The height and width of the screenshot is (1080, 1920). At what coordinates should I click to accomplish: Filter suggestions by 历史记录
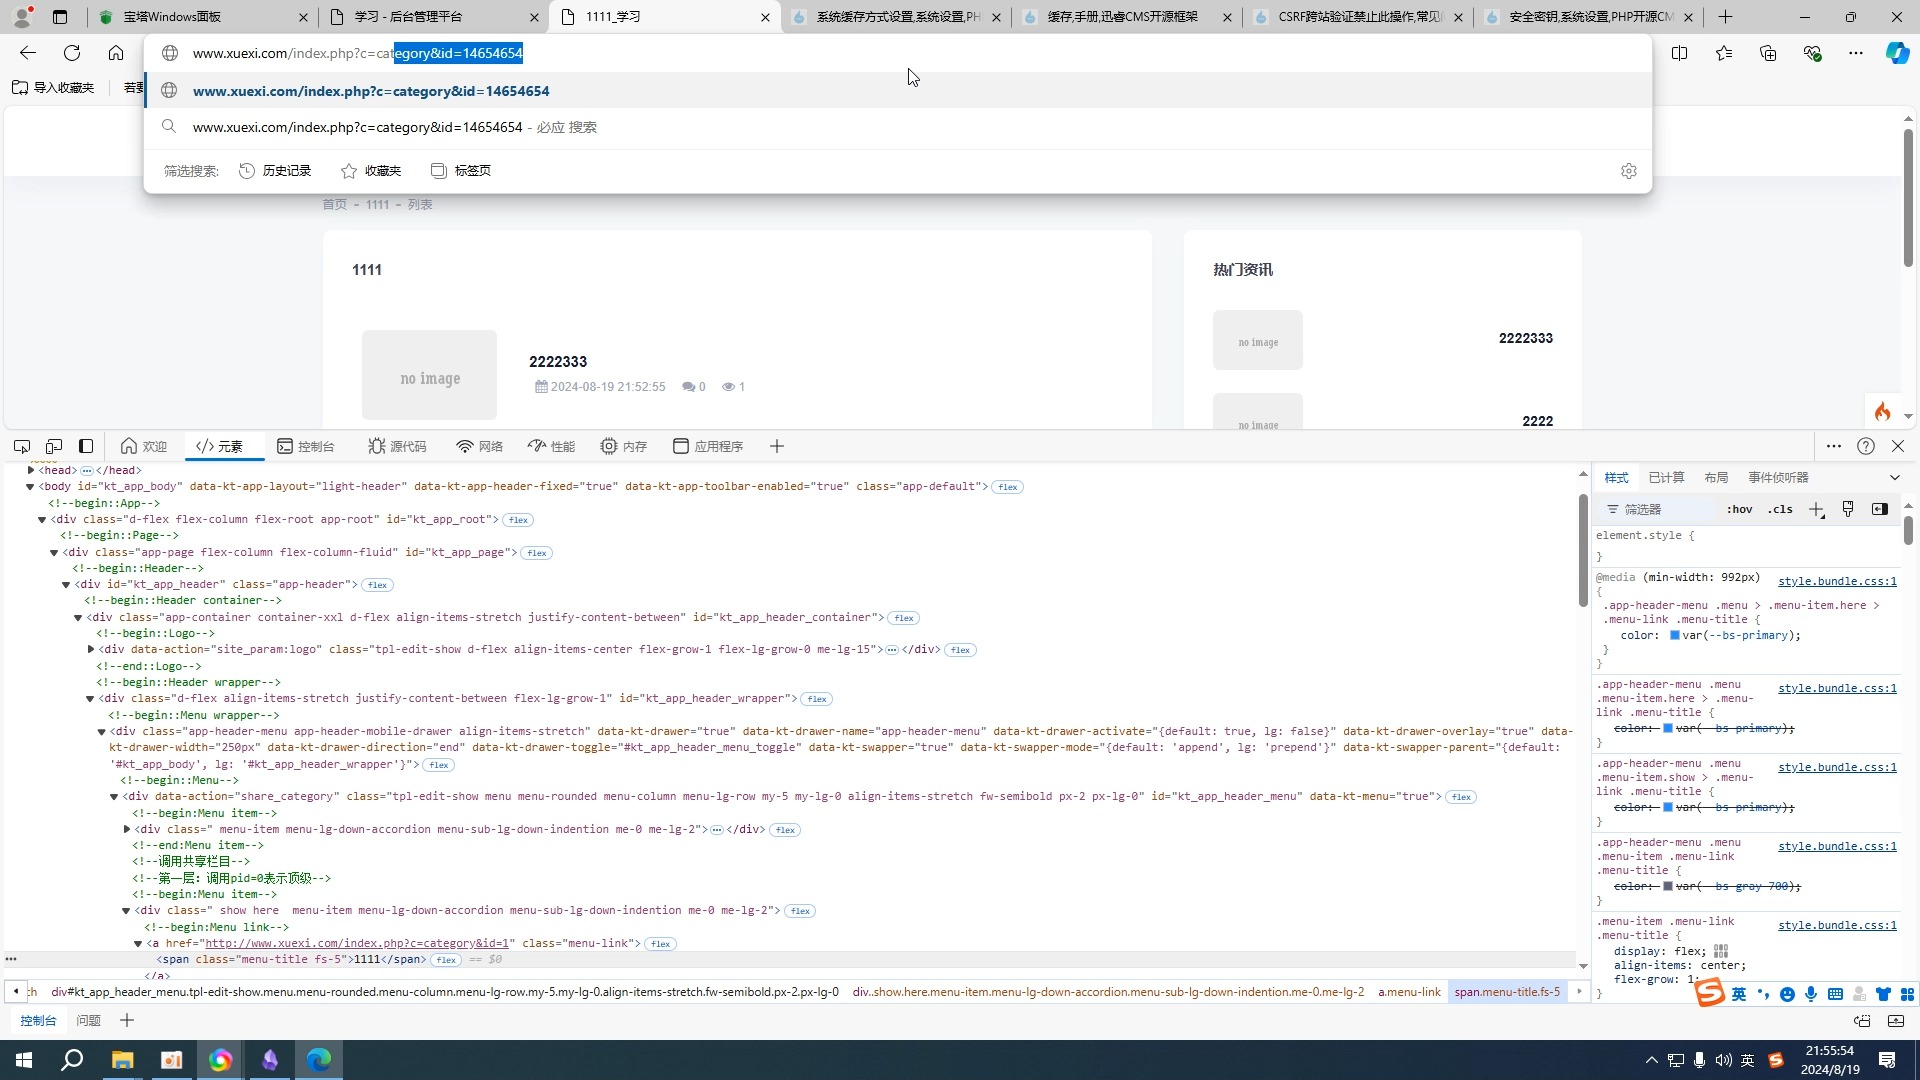(276, 171)
